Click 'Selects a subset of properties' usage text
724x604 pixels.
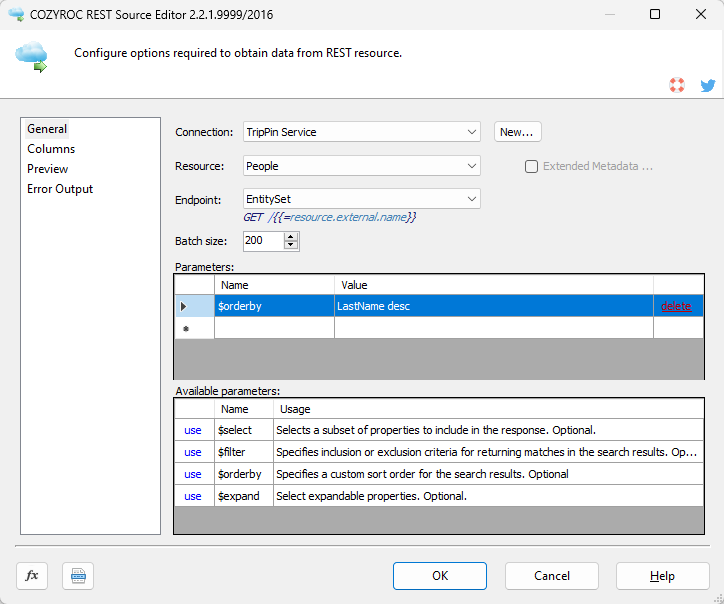click(436, 430)
